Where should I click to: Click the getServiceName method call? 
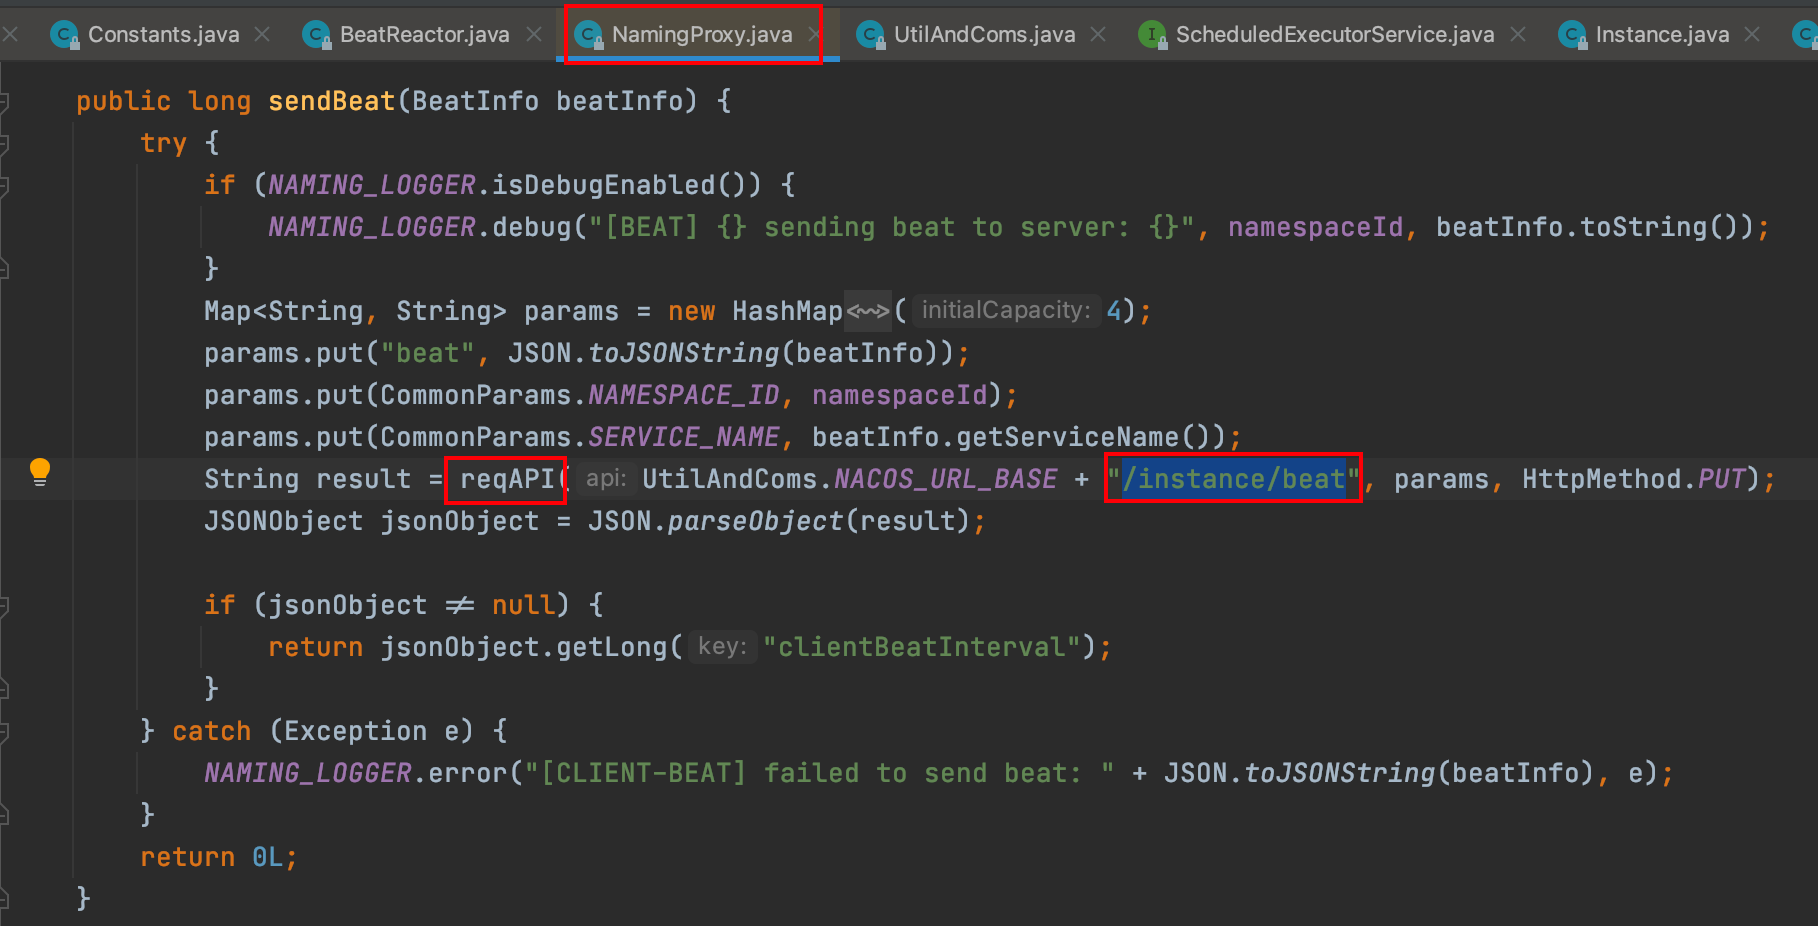1067,438
